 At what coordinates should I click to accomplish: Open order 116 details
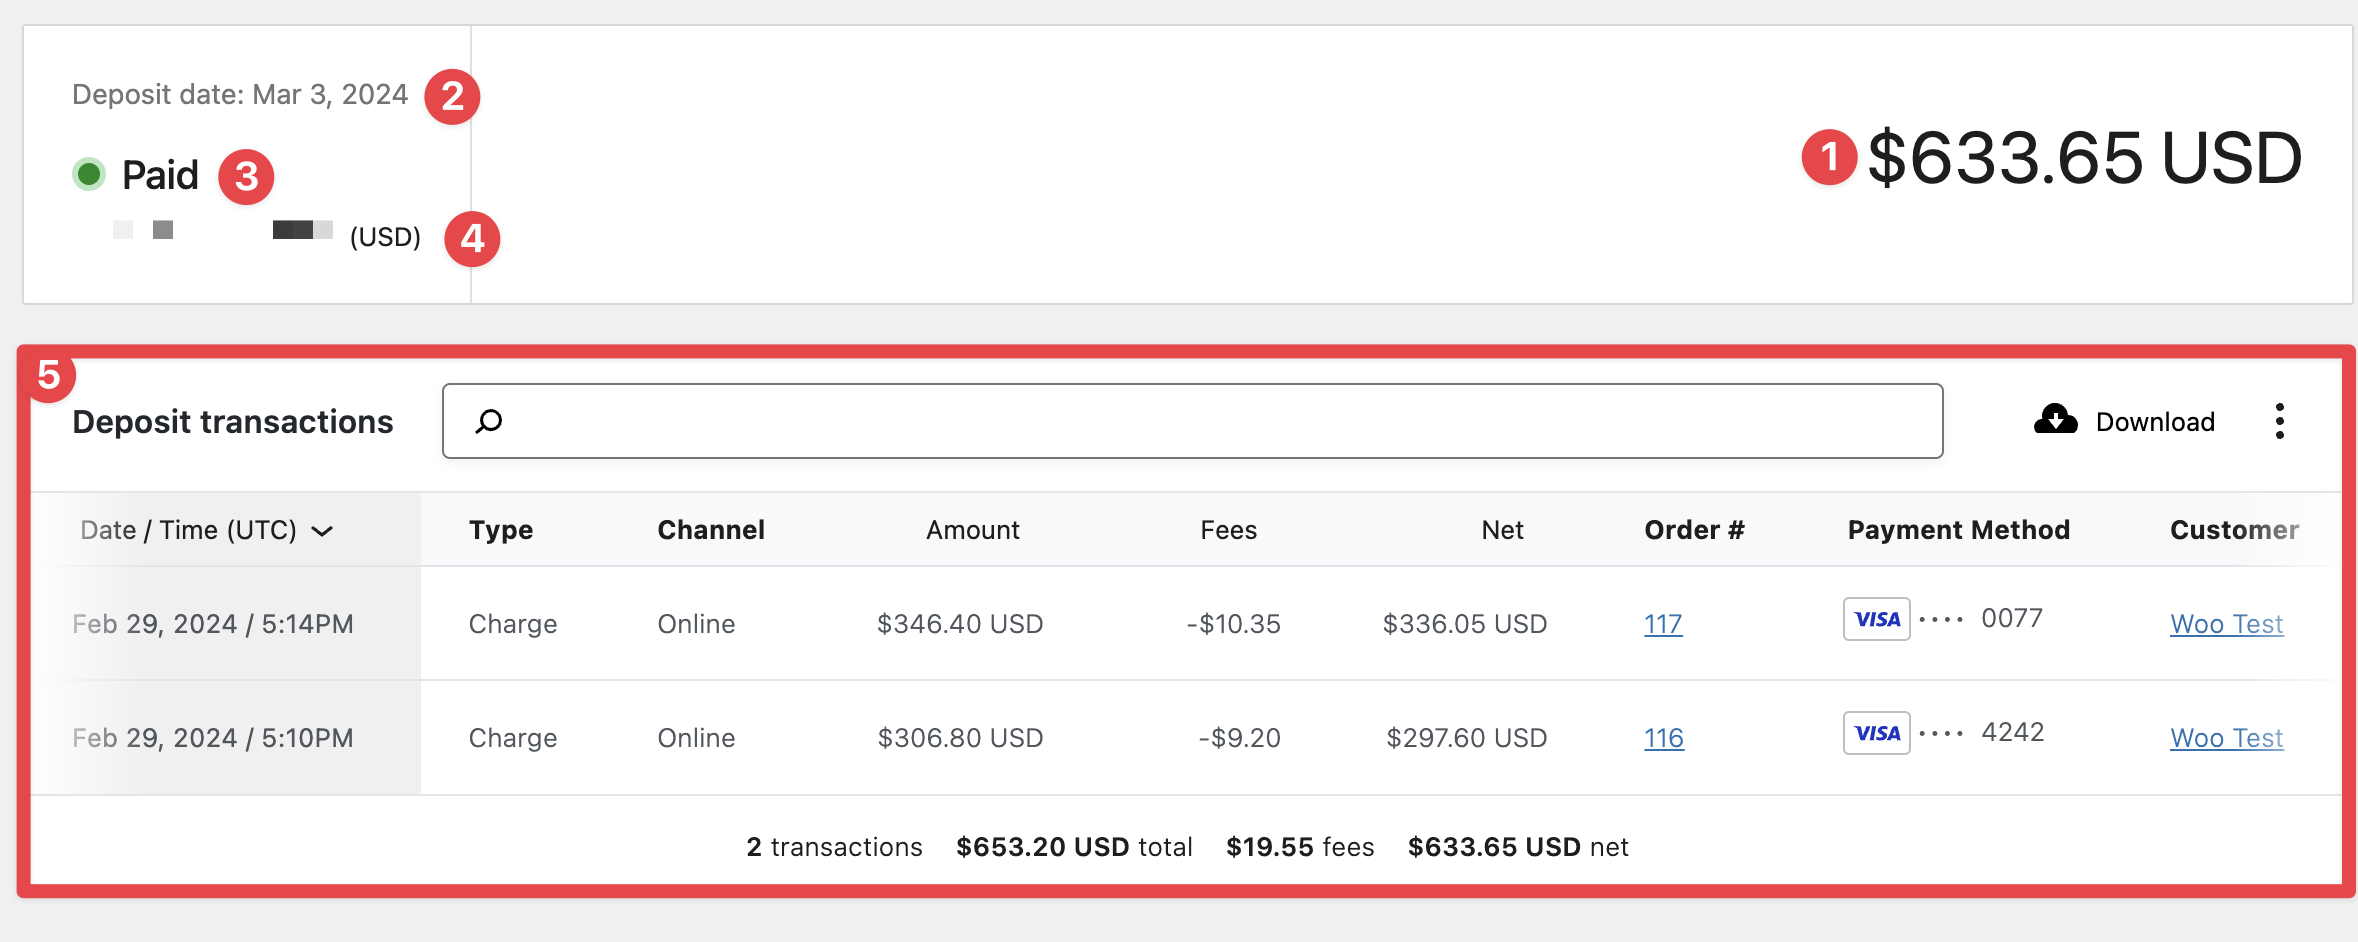point(1663,737)
